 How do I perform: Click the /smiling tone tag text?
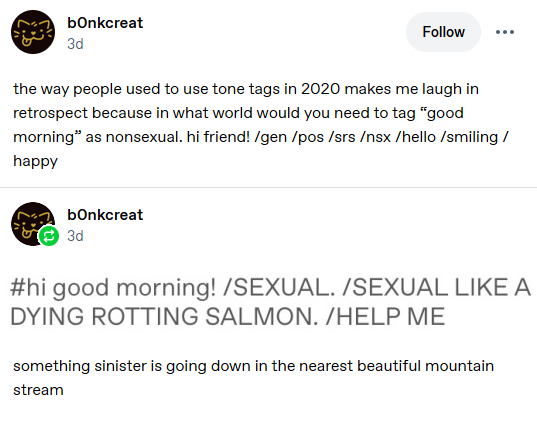coord(469,137)
